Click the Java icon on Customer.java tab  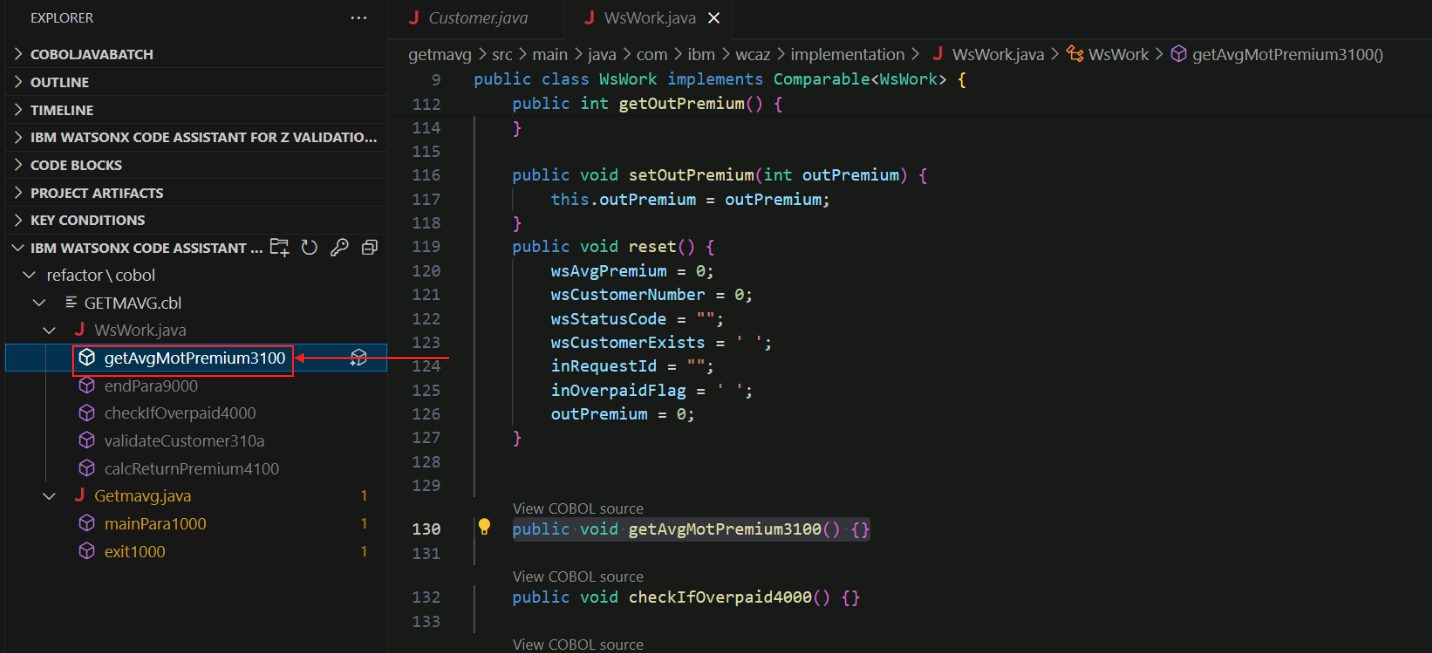pos(414,18)
